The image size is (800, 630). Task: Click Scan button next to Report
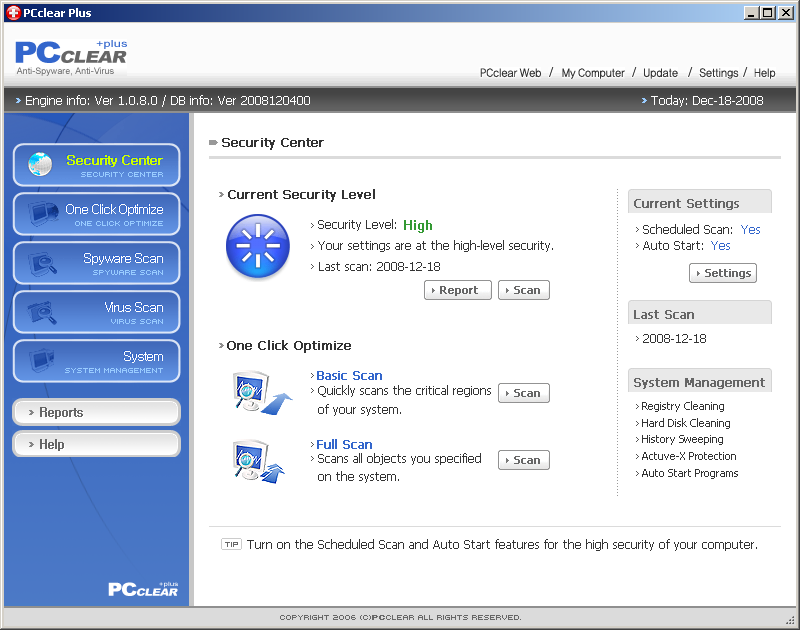coord(524,290)
